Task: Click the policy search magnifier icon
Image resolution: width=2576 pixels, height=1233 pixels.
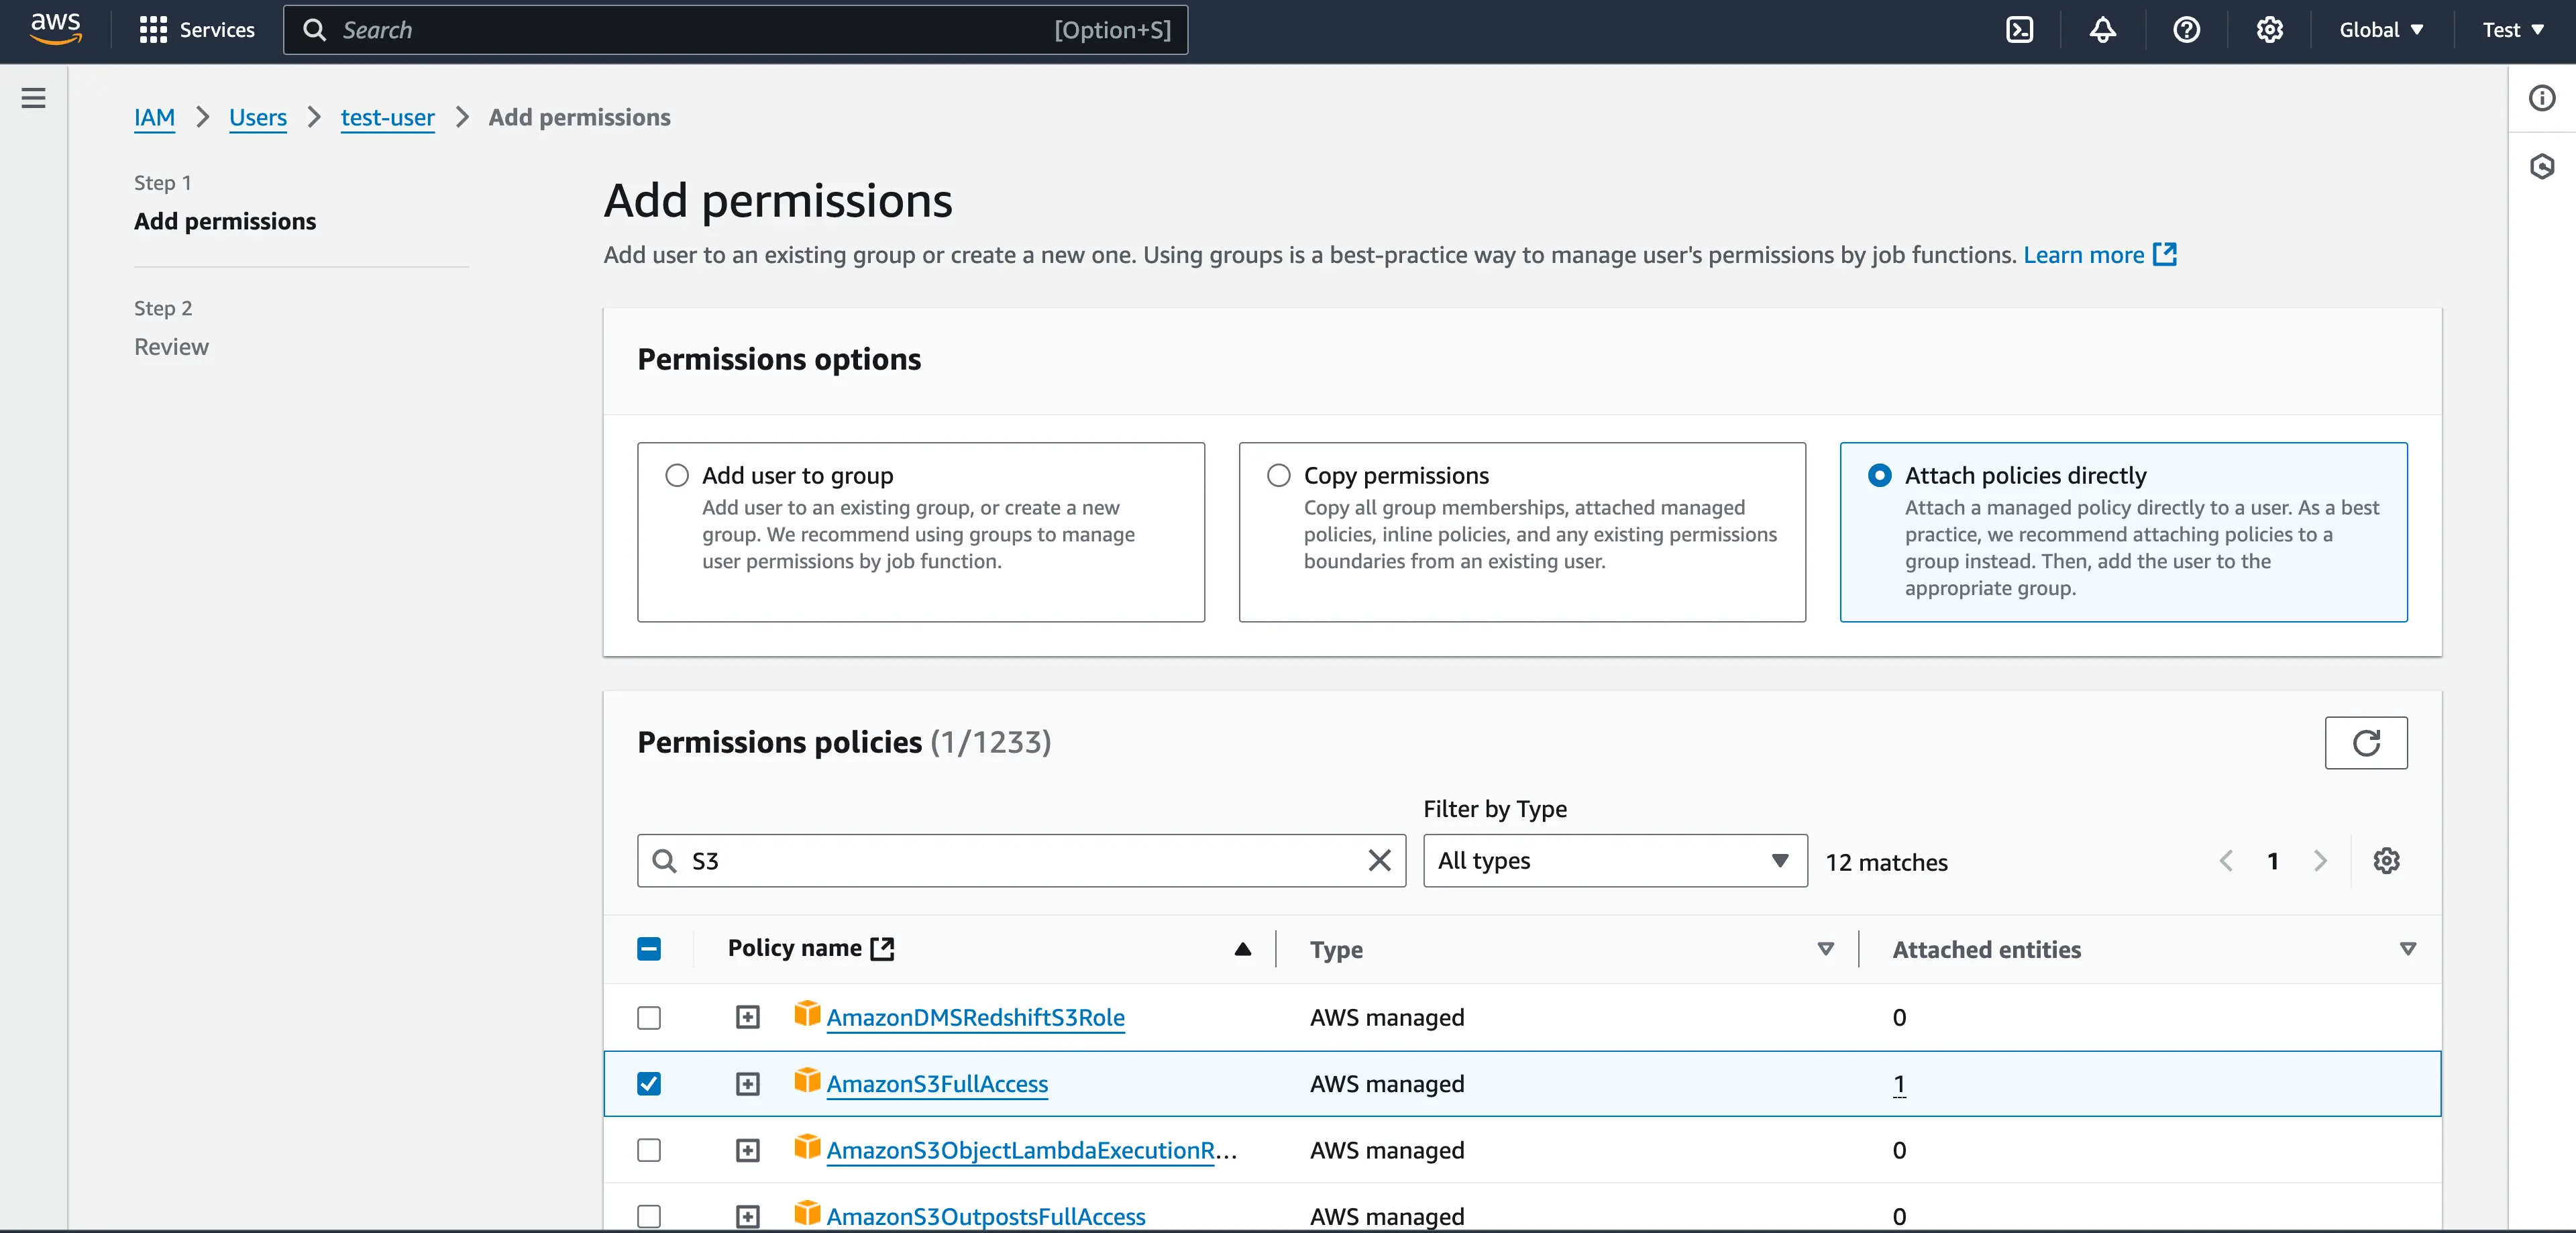Action: tap(664, 860)
